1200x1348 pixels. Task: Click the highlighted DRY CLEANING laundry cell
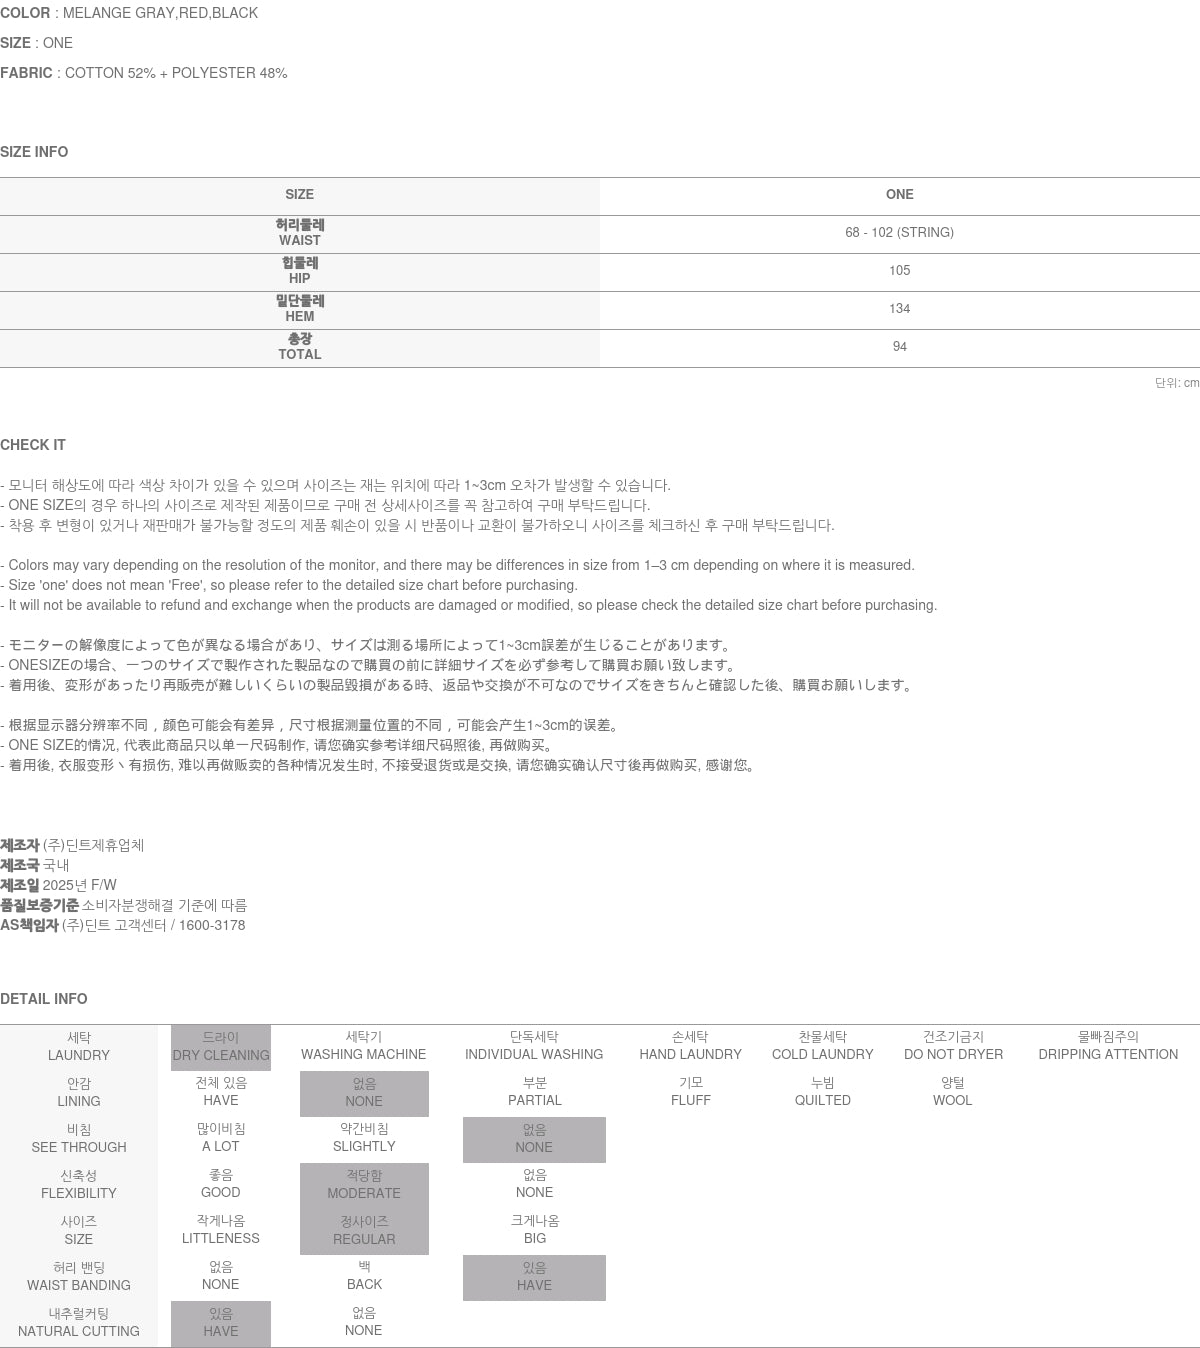pyautogui.click(x=221, y=1047)
